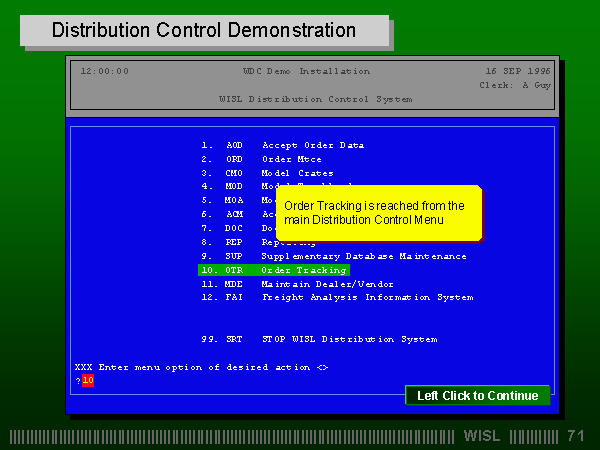Choose option 3 Model Crates

point(267,173)
